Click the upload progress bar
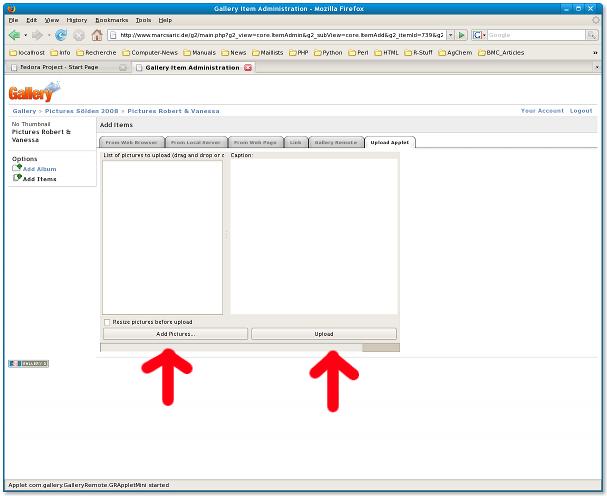Image resolution: width=607 pixels, height=496 pixels. pos(250,347)
